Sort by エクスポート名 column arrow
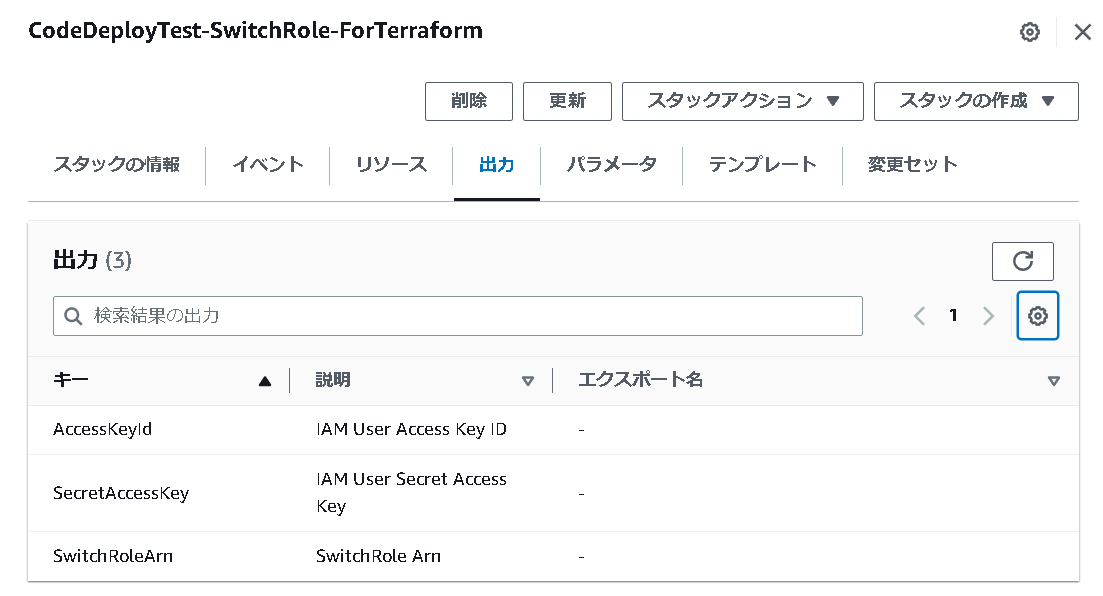The image size is (1103, 596). [x=1053, y=381]
